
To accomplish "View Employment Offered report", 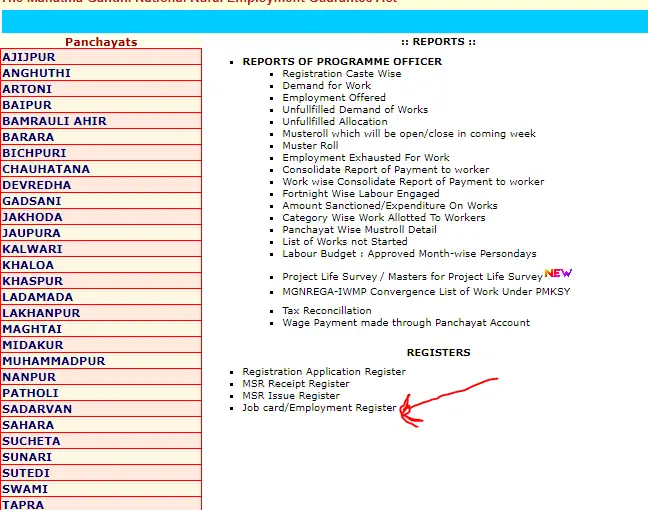I will tap(334, 98).
